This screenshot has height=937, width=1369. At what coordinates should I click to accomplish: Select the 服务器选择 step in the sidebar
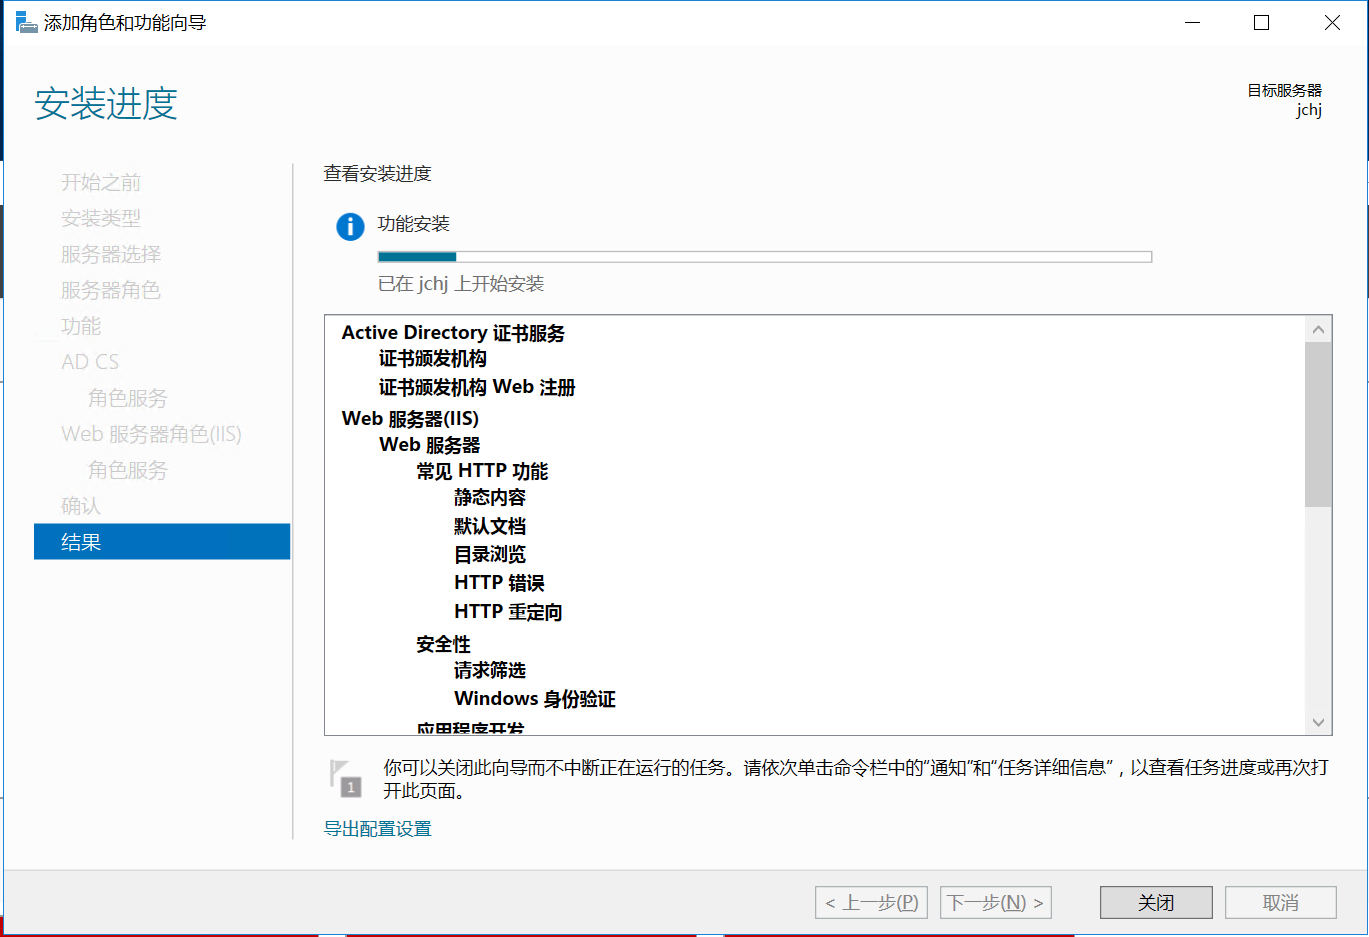[x=111, y=254]
